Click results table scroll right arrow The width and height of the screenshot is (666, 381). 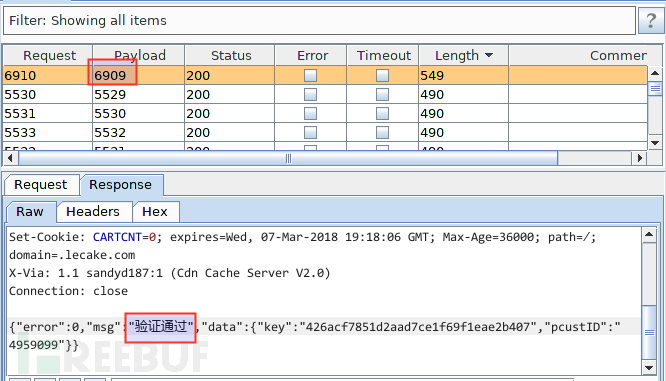tap(639, 158)
